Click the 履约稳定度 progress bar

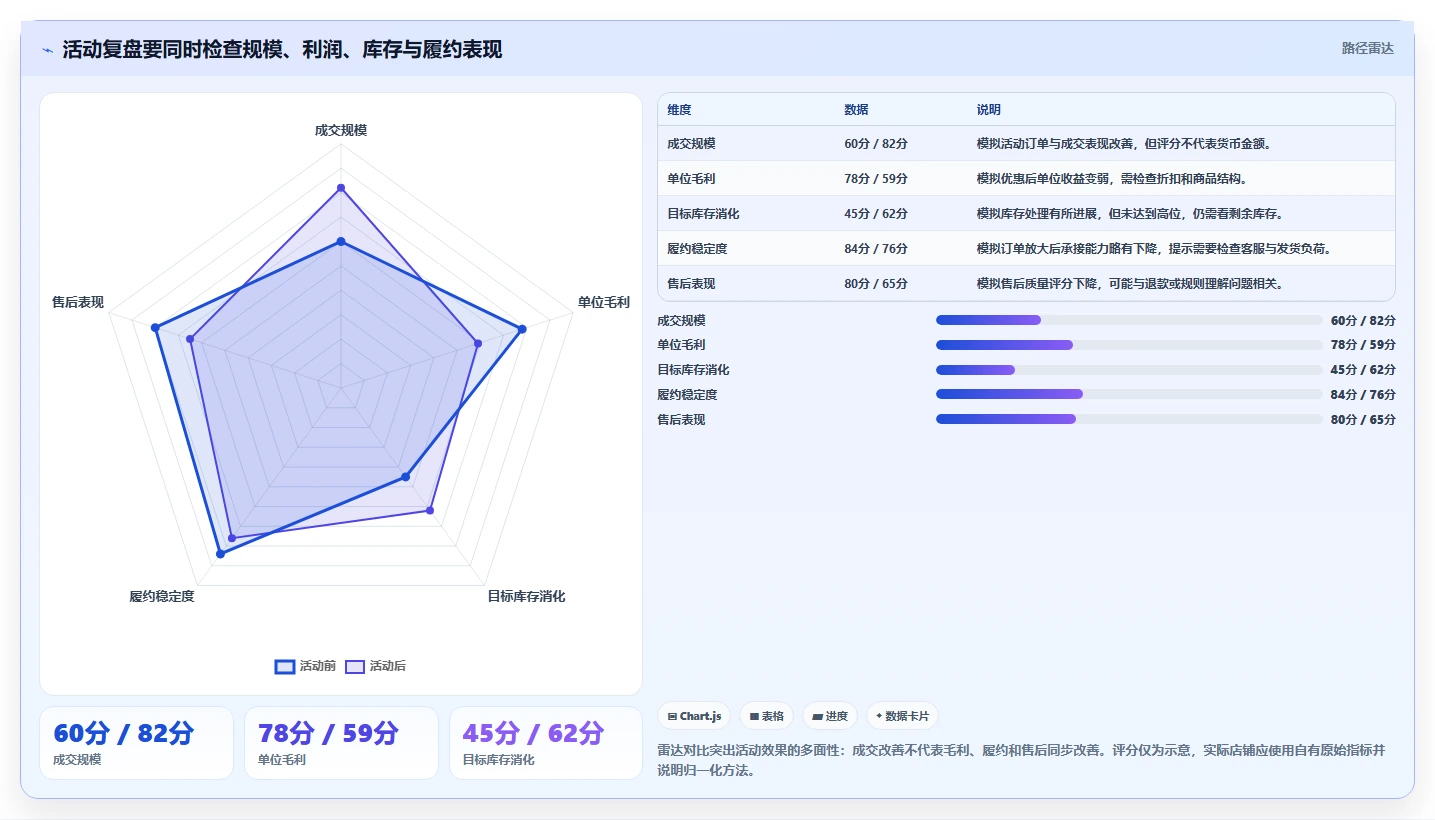click(x=1129, y=395)
